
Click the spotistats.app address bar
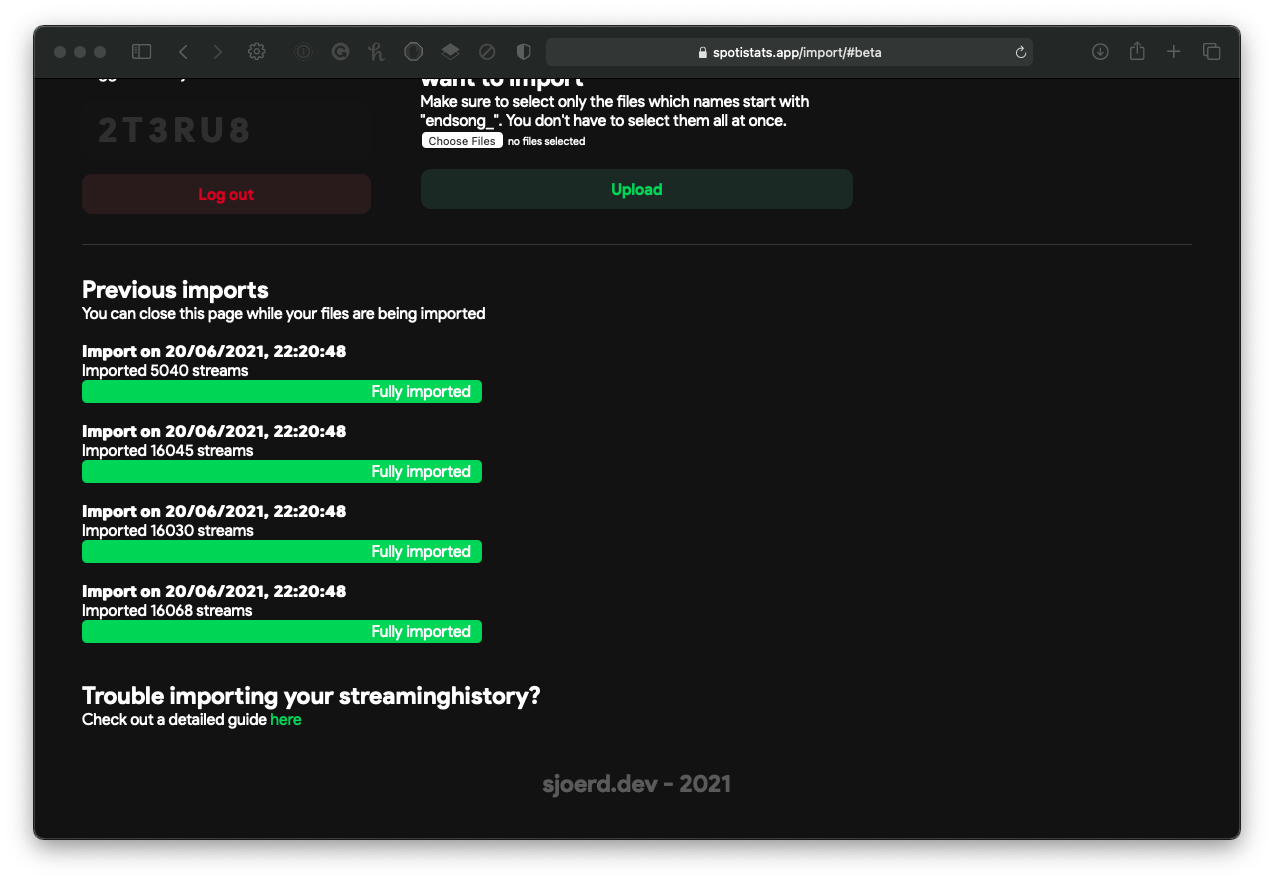click(789, 52)
